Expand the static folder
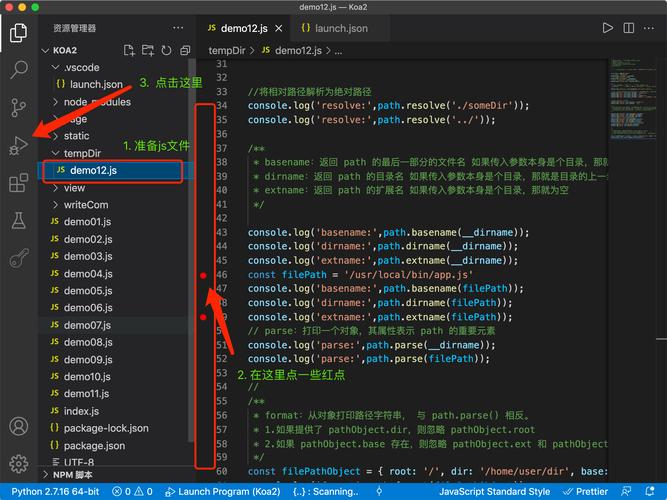 [55, 136]
